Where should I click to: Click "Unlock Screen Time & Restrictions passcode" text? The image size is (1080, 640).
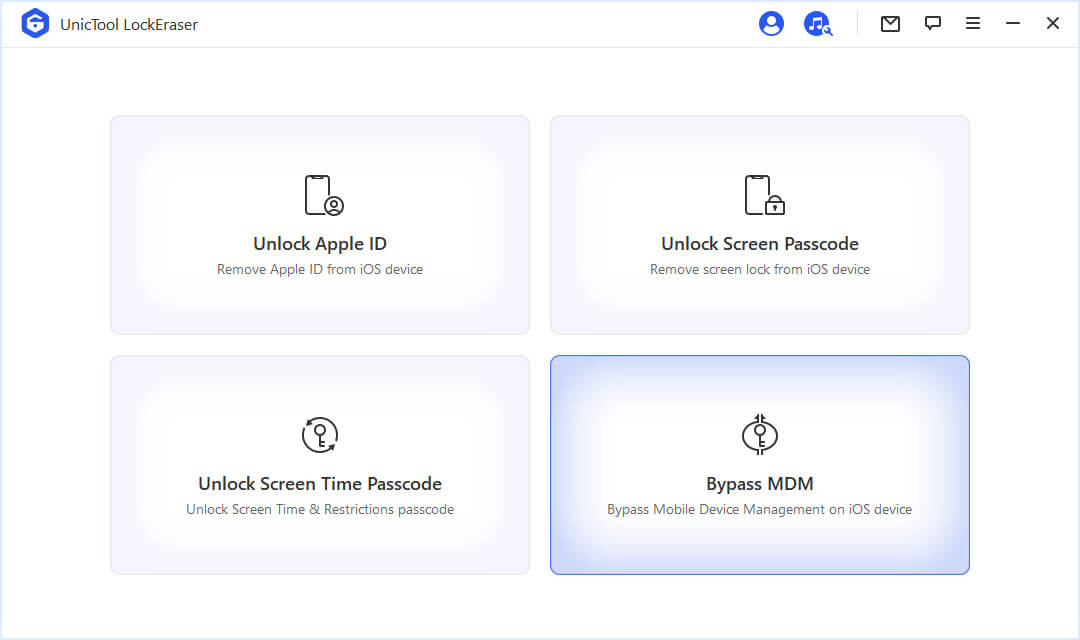point(320,510)
